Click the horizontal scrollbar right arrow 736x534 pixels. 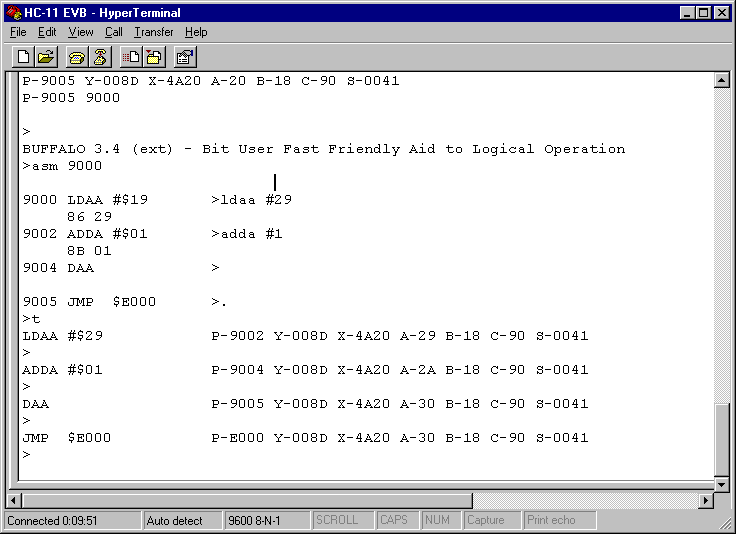(706, 500)
